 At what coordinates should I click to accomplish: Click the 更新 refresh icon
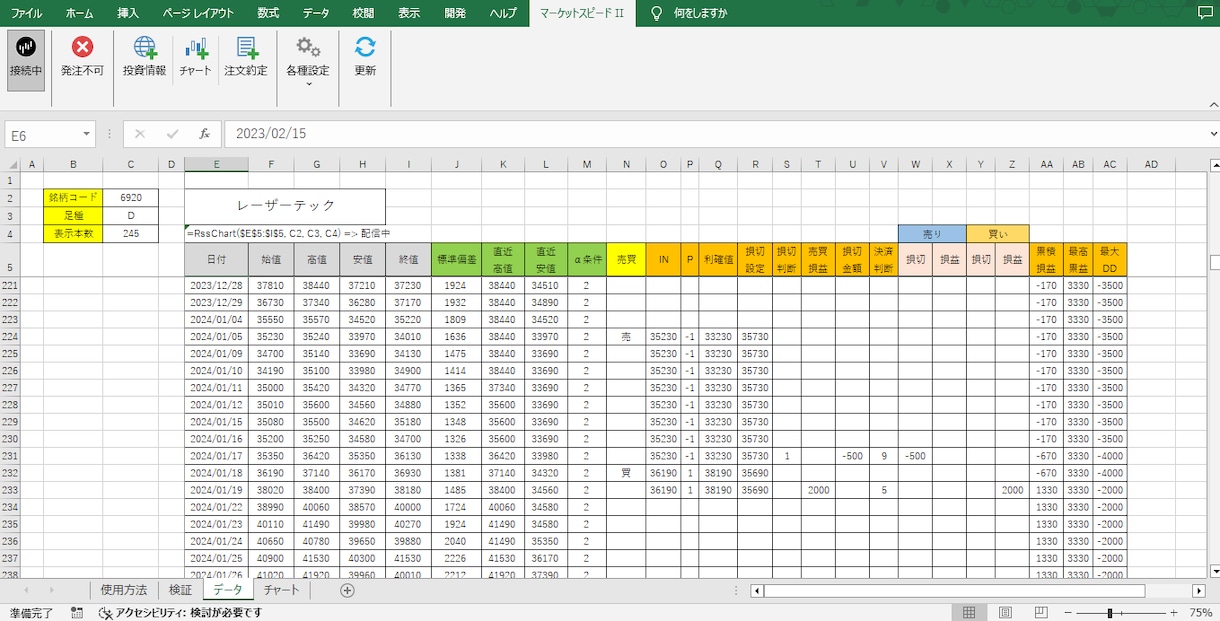(365, 58)
